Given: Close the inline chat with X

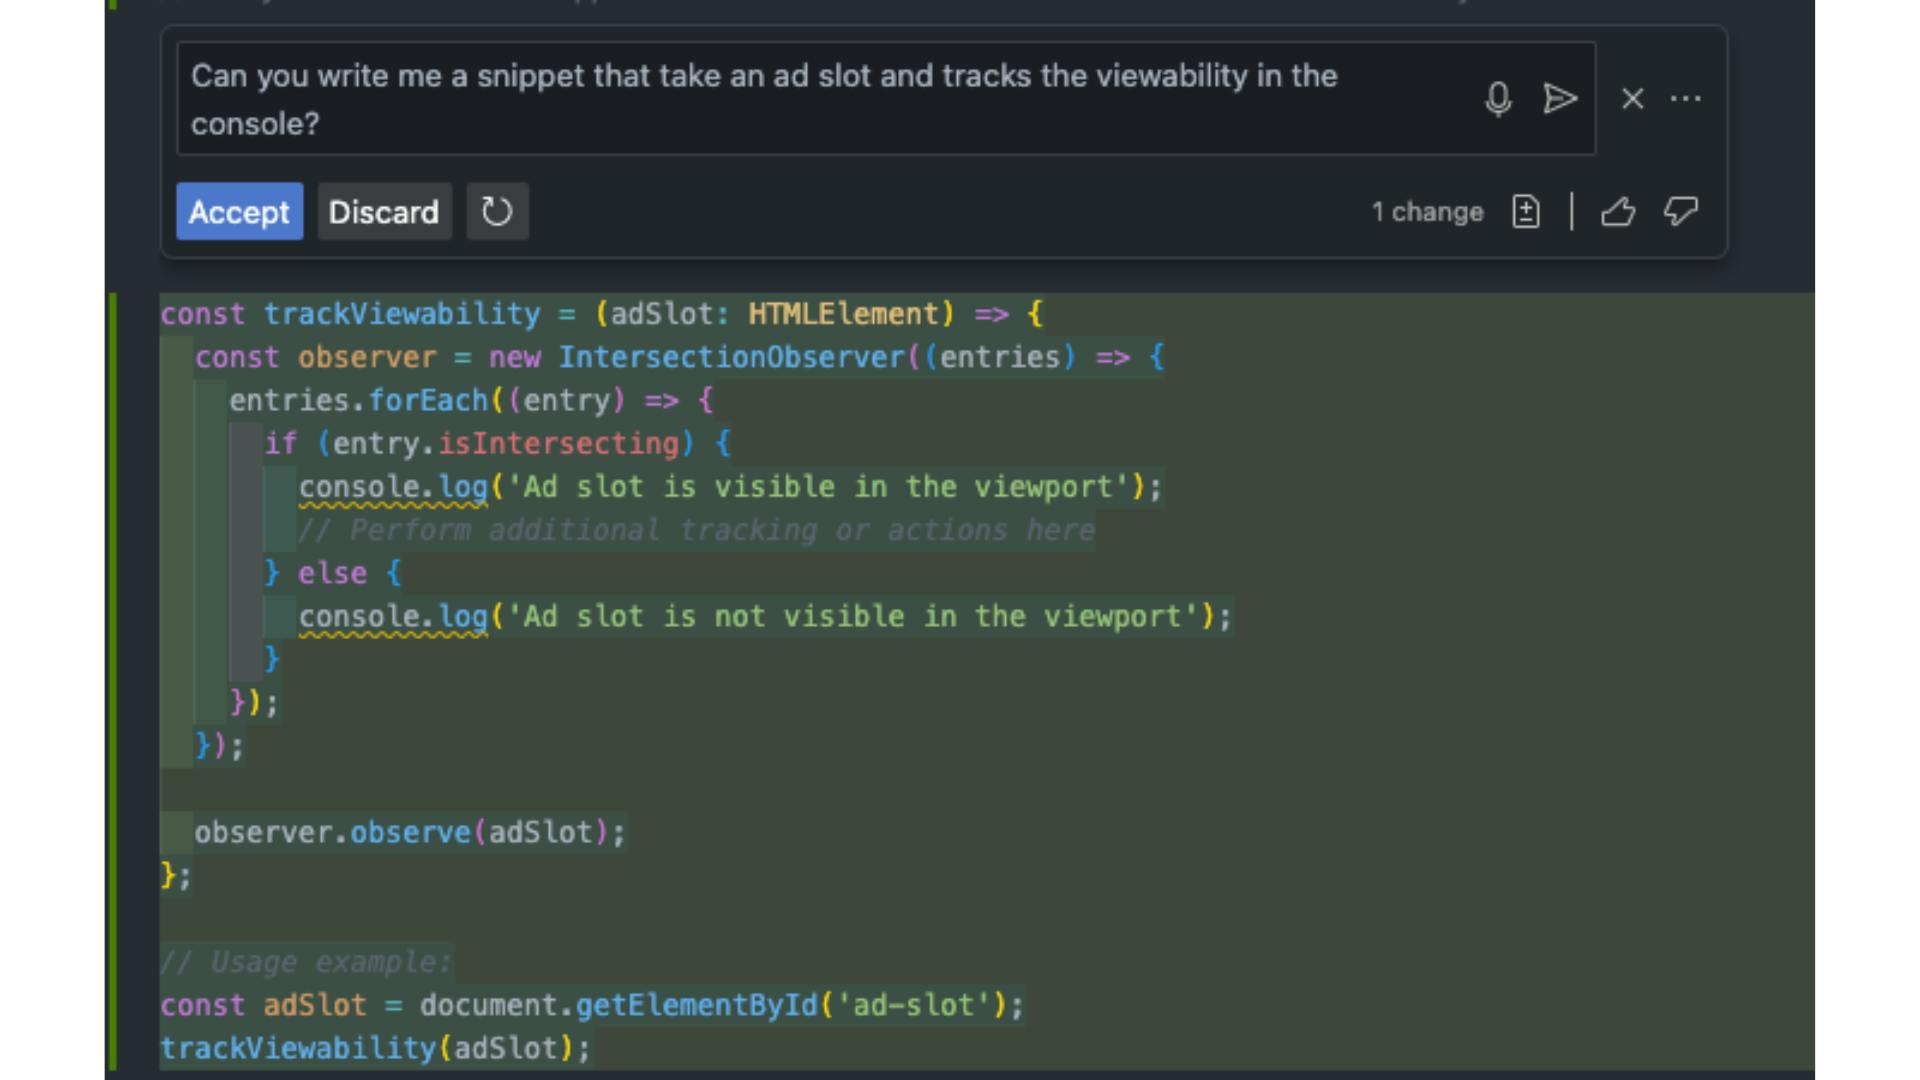Looking at the screenshot, I should pos(1632,98).
